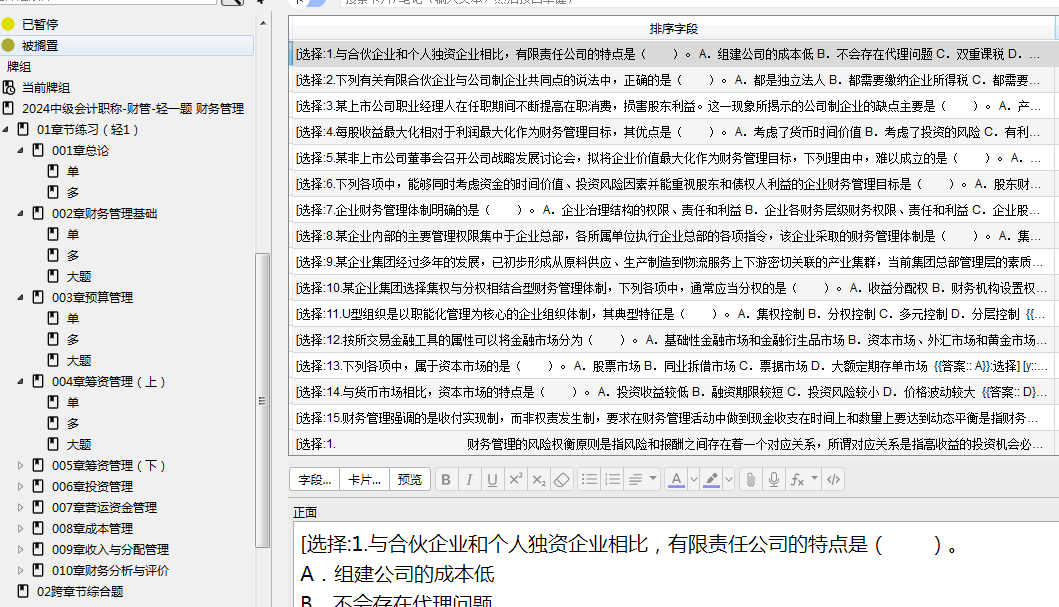Select row 选择:6 about 资金的时间价值
1059x607 pixels.
tap(673, 184)
